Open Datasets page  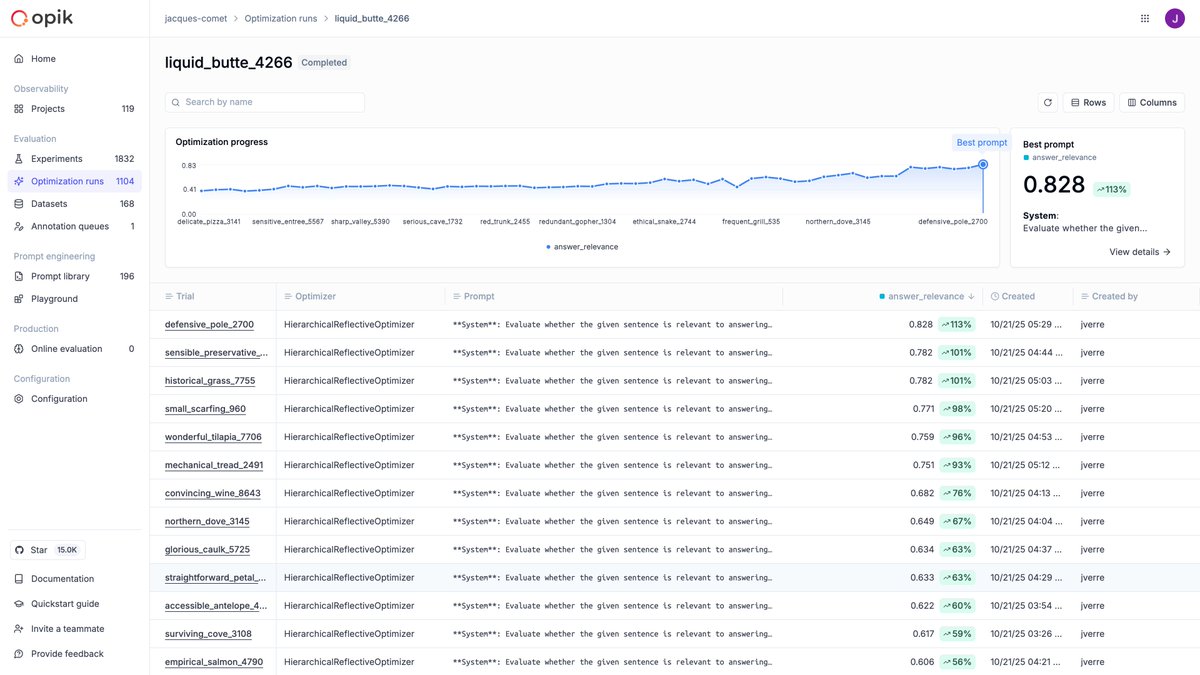tap(74, 204)
